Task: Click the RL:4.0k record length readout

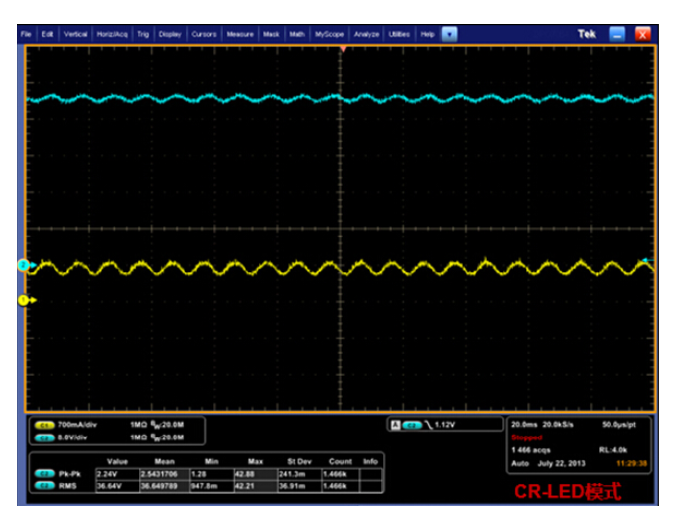Action: pos(612,450)
